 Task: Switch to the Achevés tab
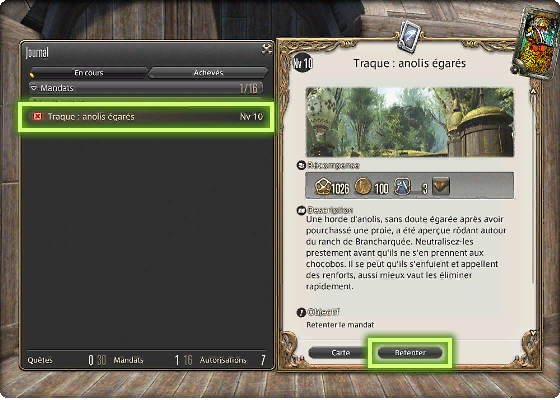(208, 73)
